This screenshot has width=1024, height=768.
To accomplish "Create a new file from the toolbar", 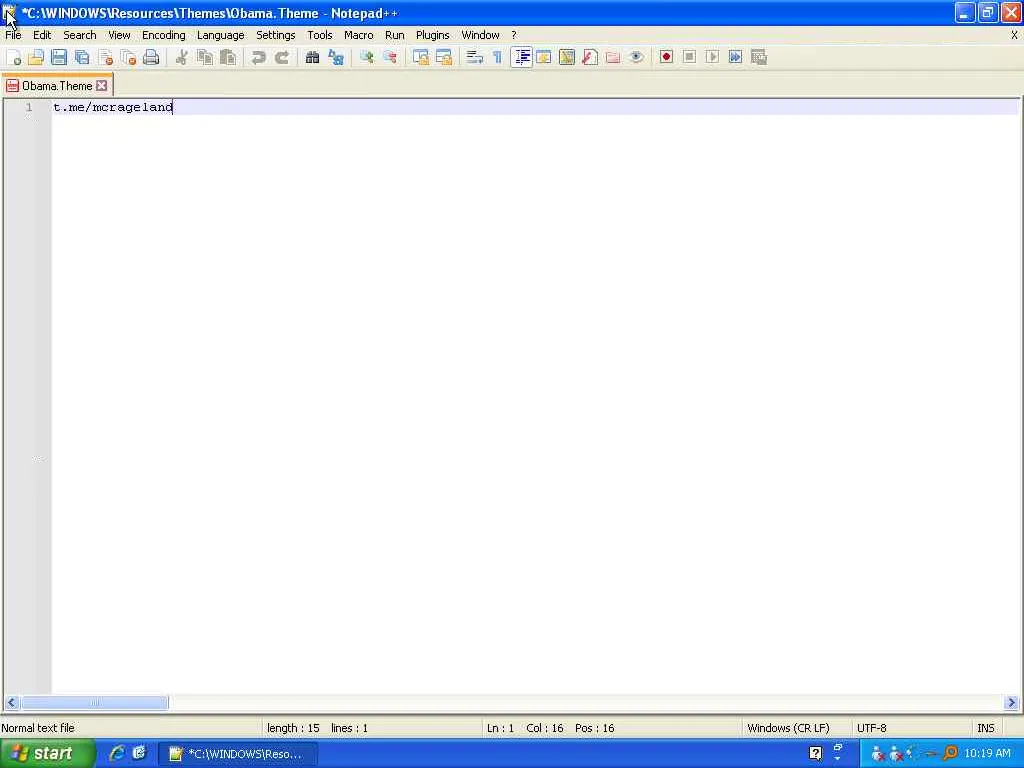I will point(14,57).
